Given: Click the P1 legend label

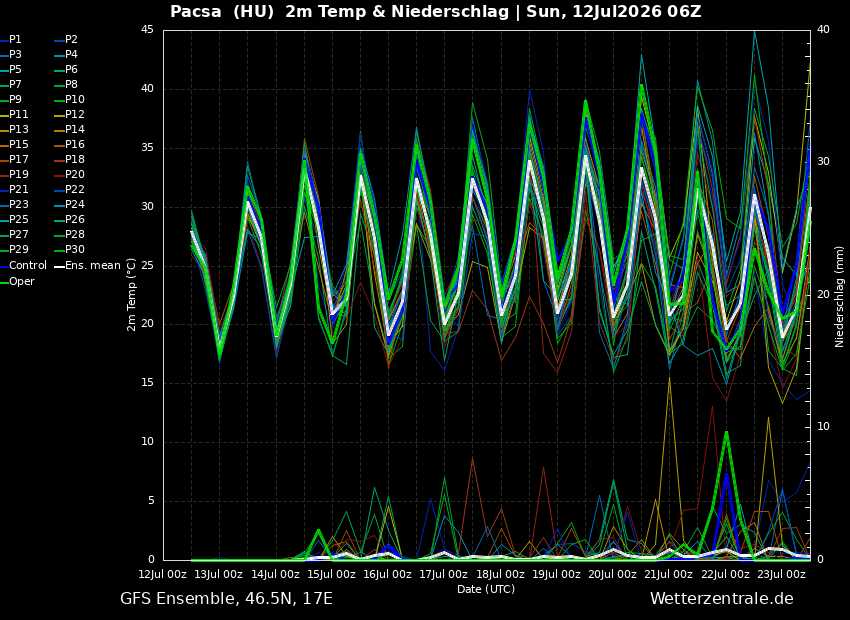Looking at the screenshot, I should [x=15, y=40].
